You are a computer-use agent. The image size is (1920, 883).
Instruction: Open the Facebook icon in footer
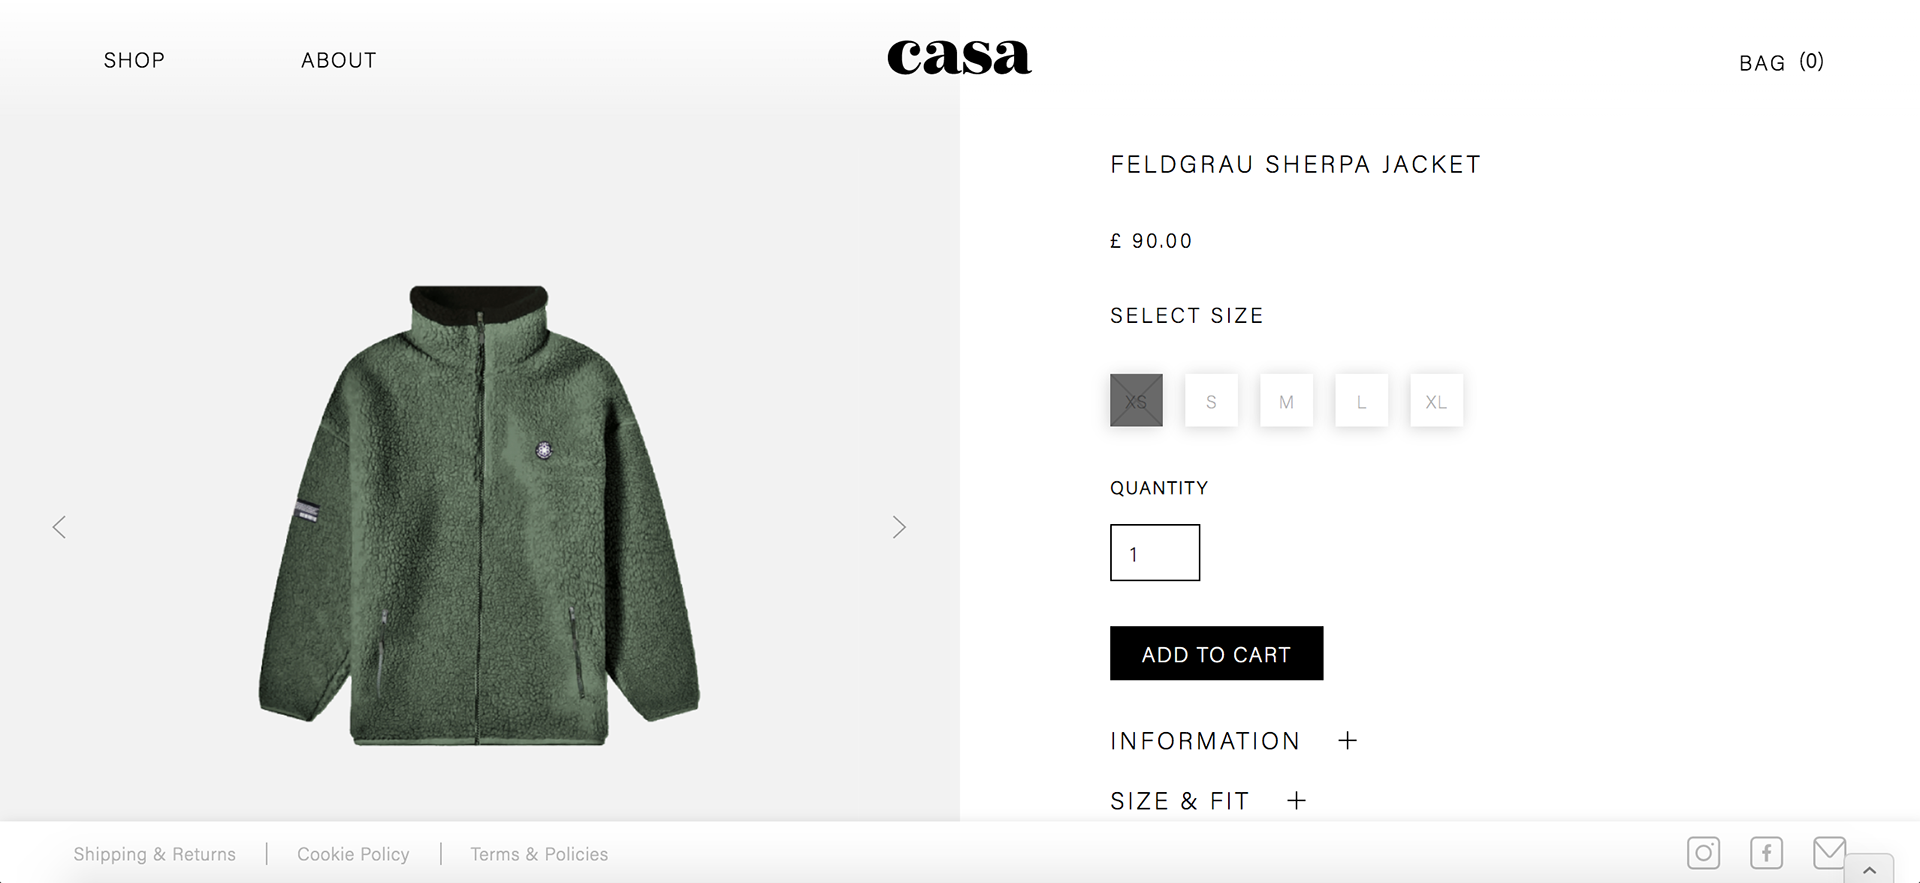[x=1766, y=853]
